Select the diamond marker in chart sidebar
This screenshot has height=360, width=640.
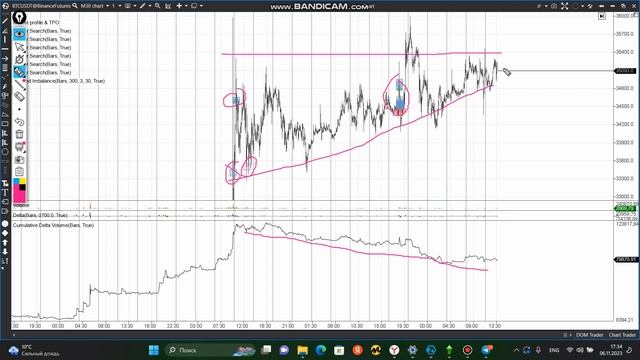5,233
